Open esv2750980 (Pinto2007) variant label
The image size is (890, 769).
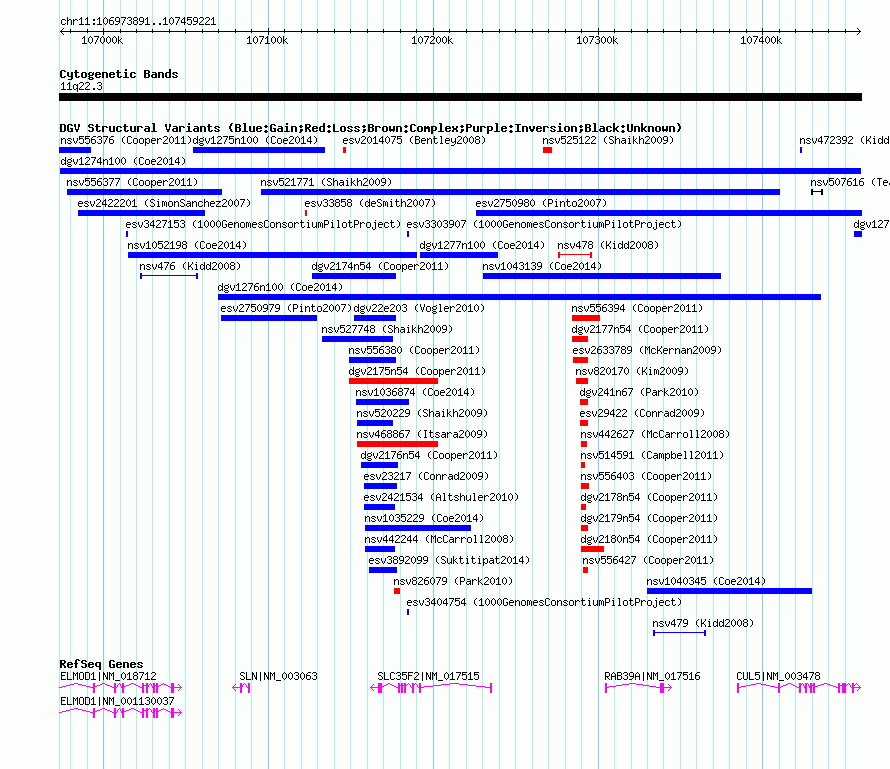click(x=541, y=203)
